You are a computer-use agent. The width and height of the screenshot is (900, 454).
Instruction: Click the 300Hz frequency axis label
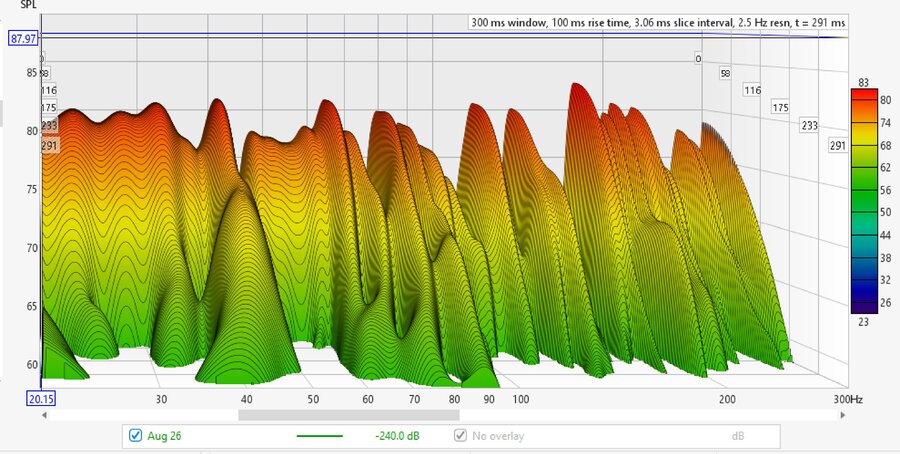coord(848,399)
